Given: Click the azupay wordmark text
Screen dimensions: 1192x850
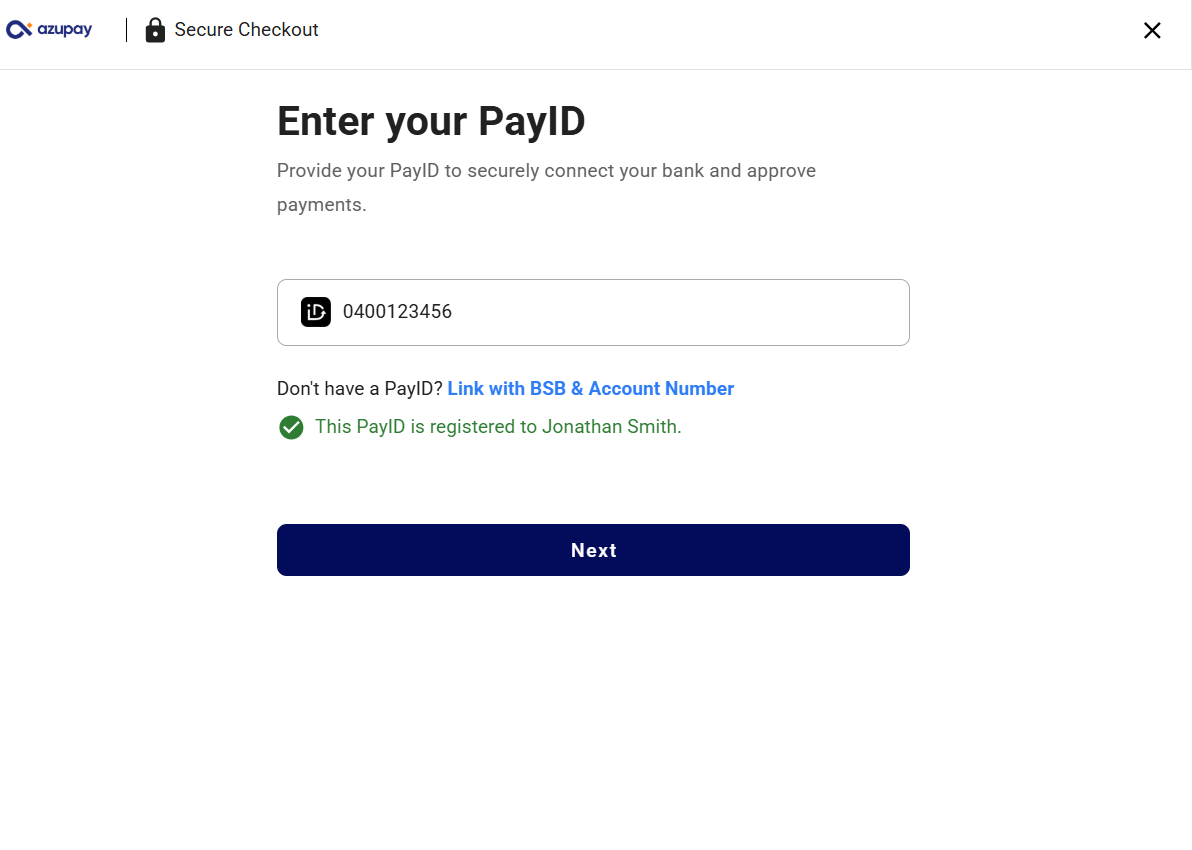Looking at the screenshot, I should [x=65, y=30].
